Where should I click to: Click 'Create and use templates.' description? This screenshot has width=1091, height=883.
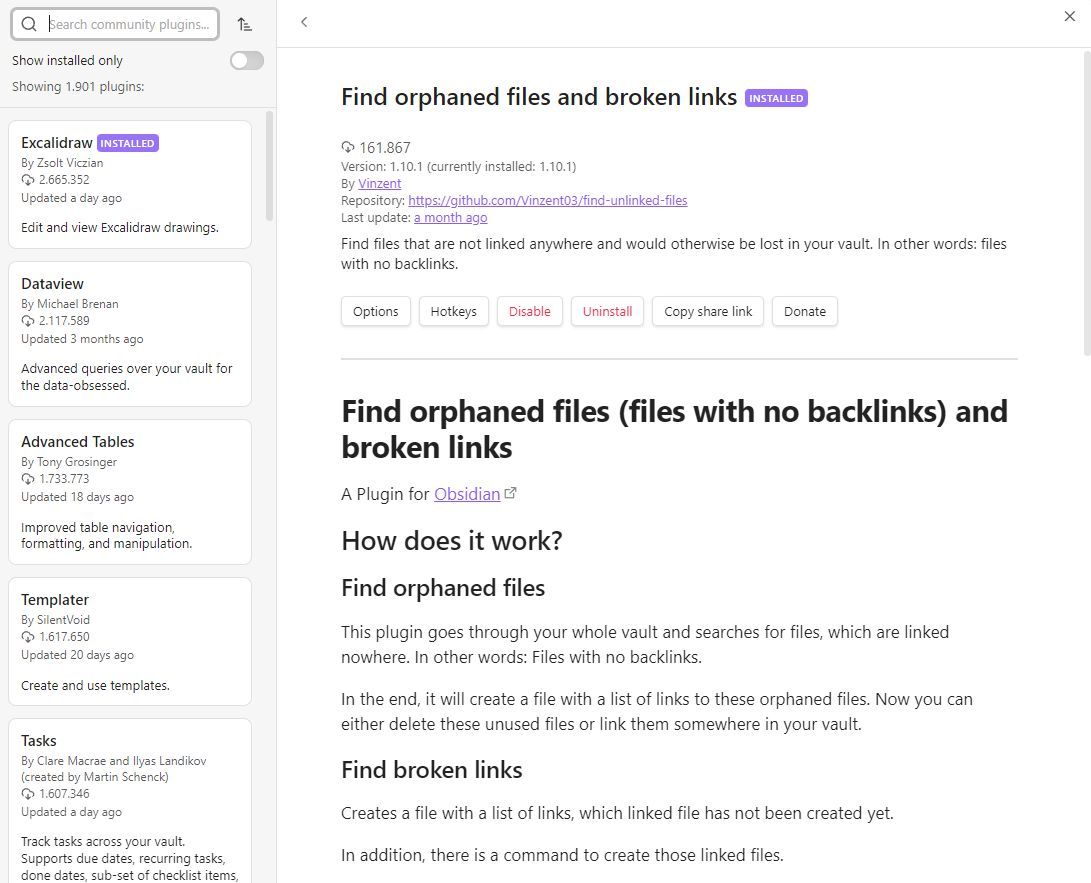pos(95,685)
